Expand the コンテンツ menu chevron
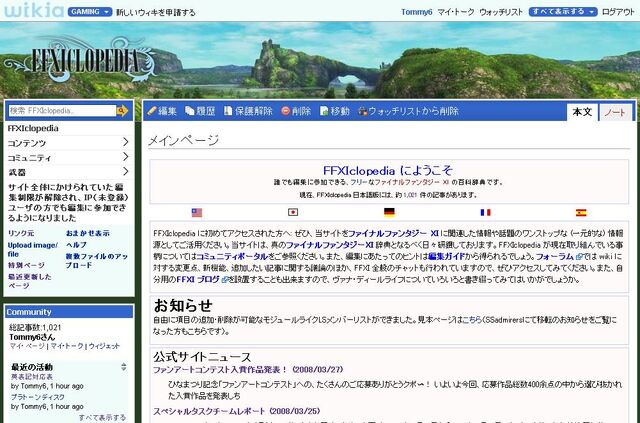 [x=126, y=142]
